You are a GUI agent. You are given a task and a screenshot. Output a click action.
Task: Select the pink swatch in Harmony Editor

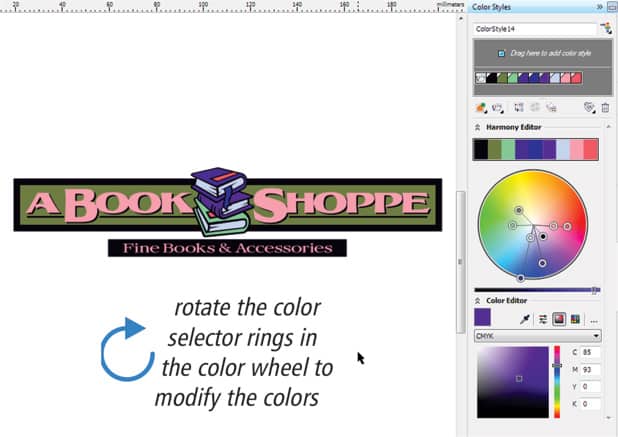click(x=590, y=149)
